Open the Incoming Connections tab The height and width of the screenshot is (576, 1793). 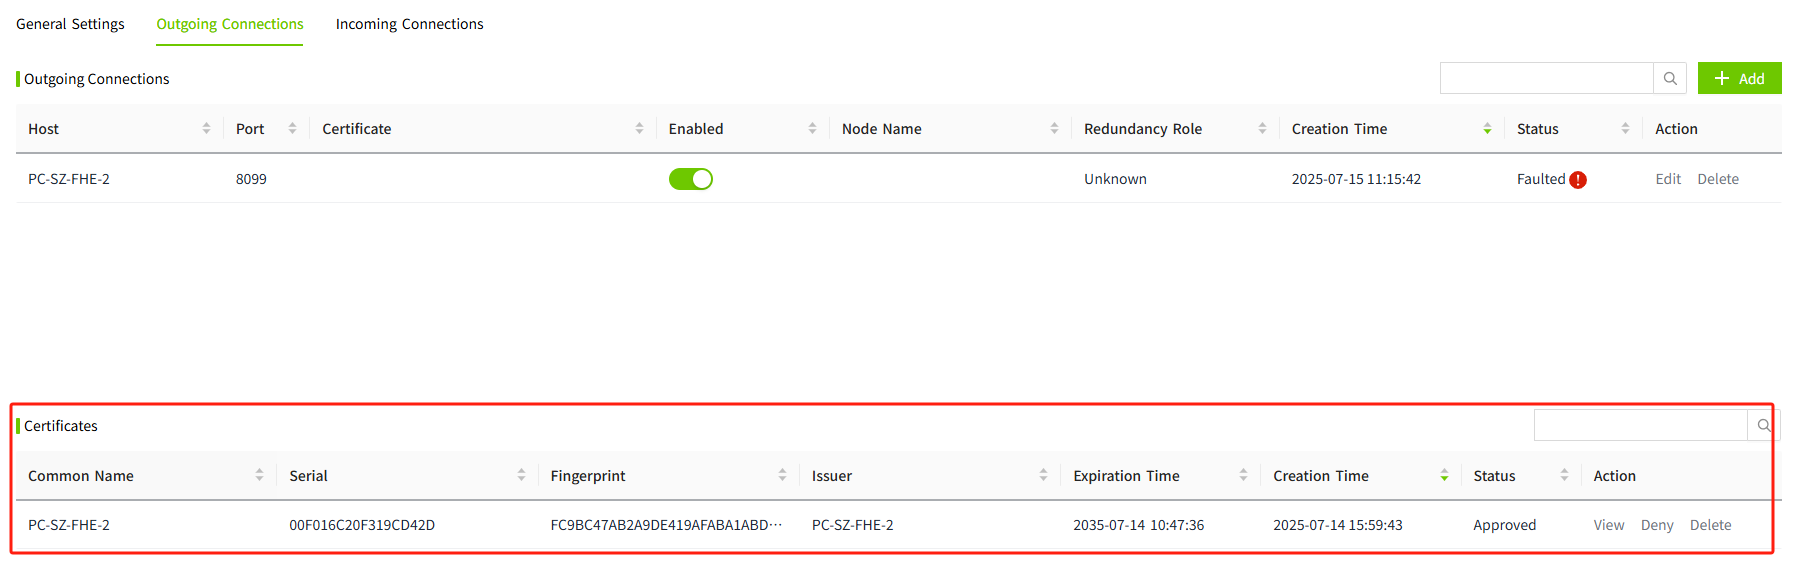pyautogui.click(x=409, y=24)
